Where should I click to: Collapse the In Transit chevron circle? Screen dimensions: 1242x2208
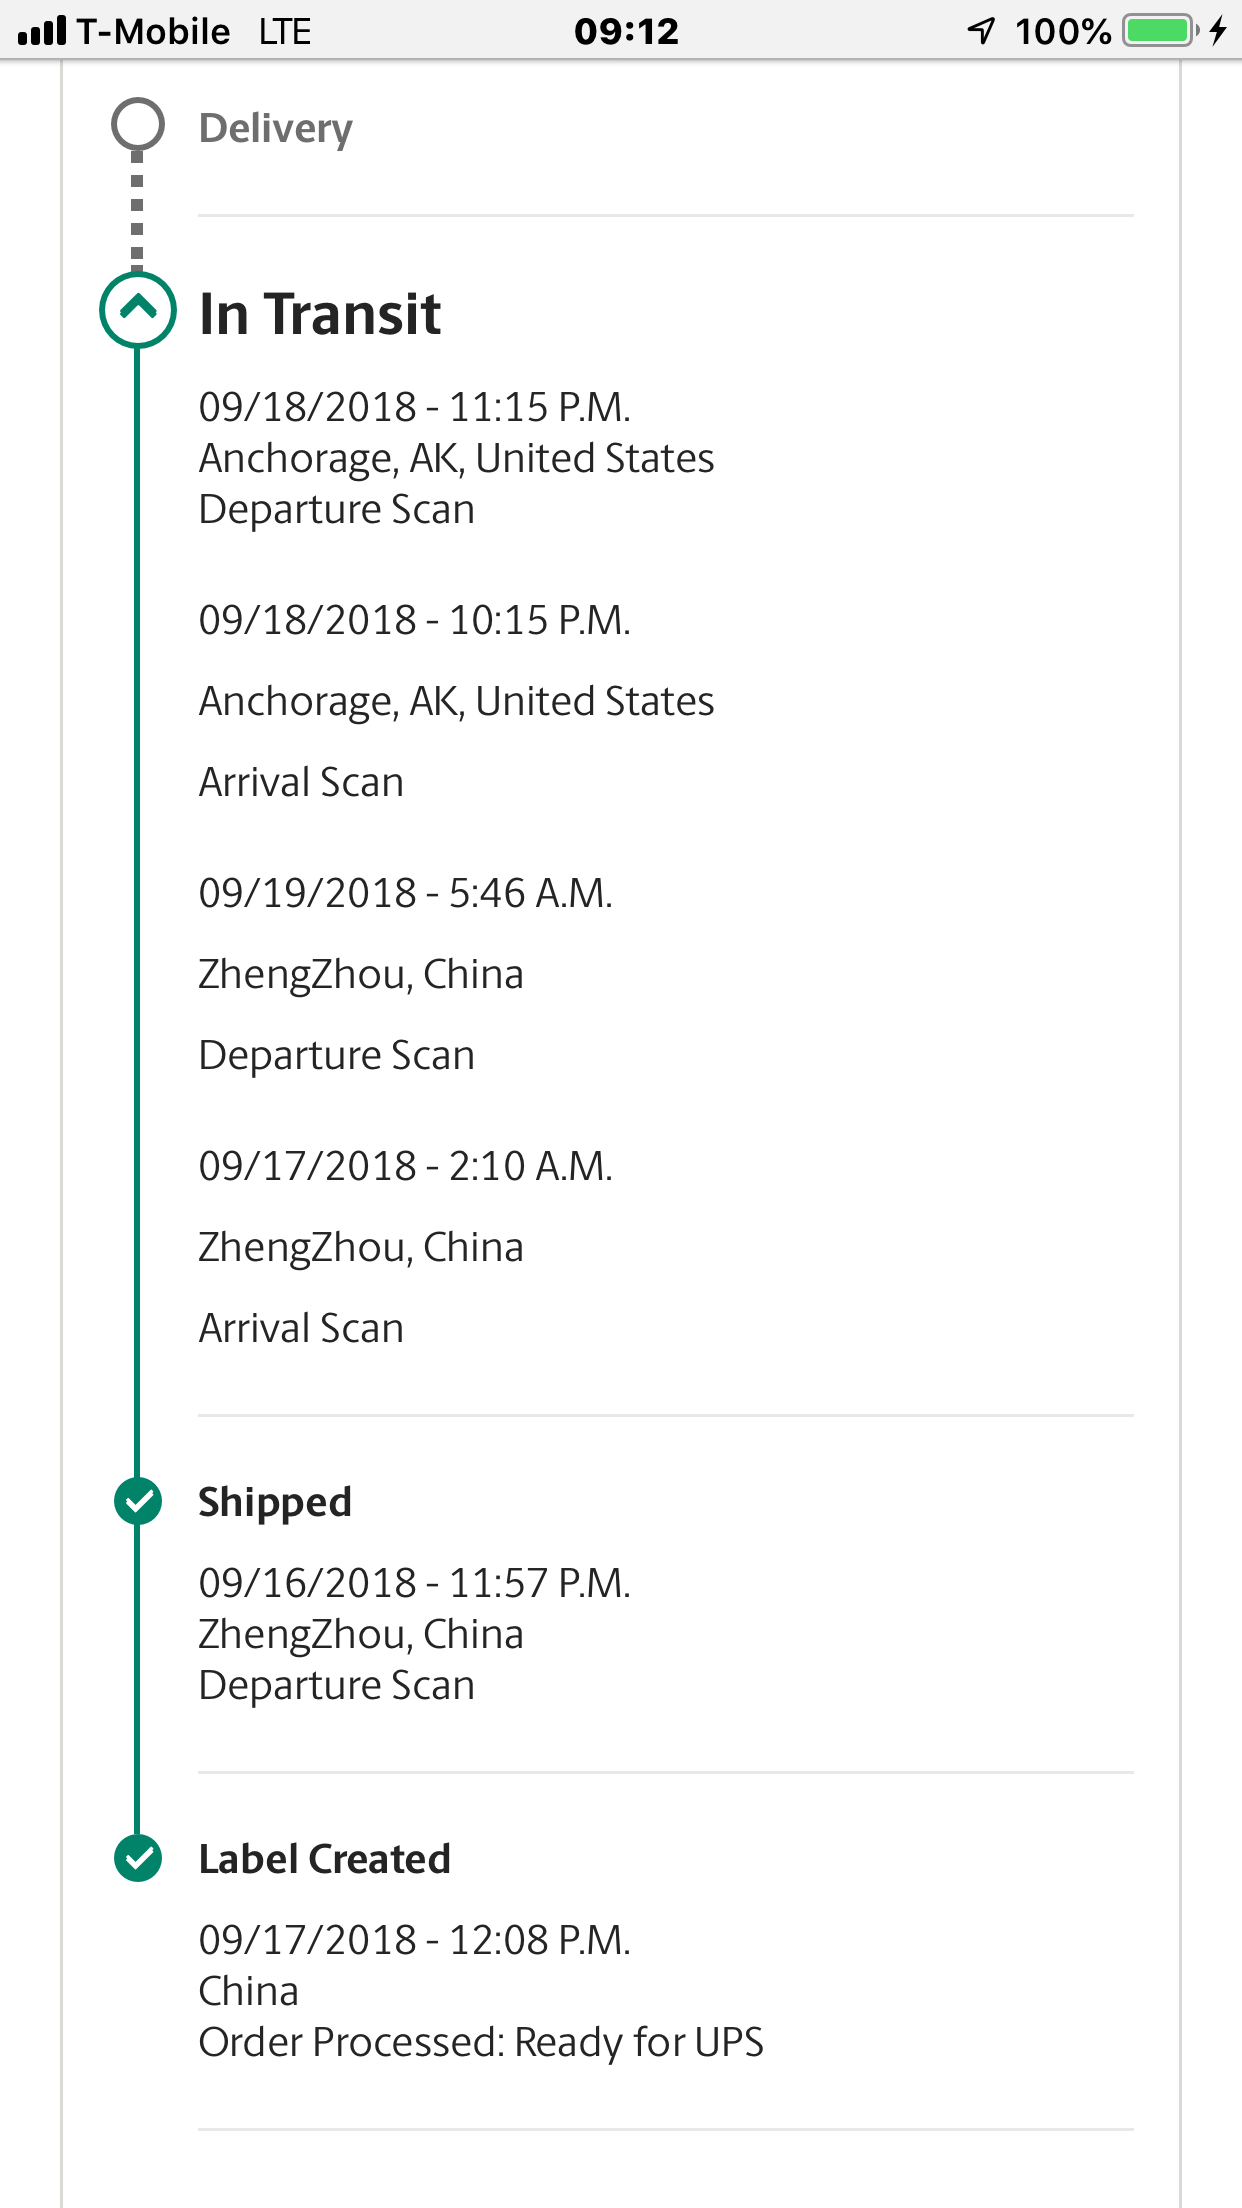coord(138,309)
